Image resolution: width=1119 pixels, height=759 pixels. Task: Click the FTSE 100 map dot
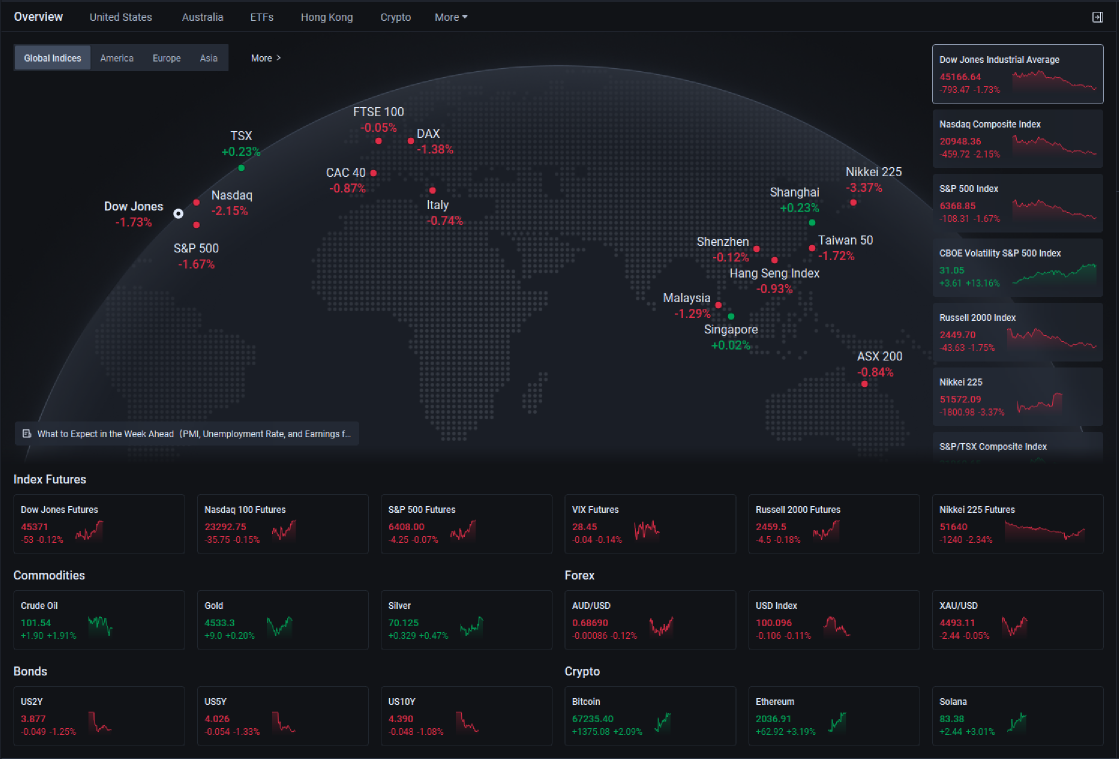click(x=378, y=141)
